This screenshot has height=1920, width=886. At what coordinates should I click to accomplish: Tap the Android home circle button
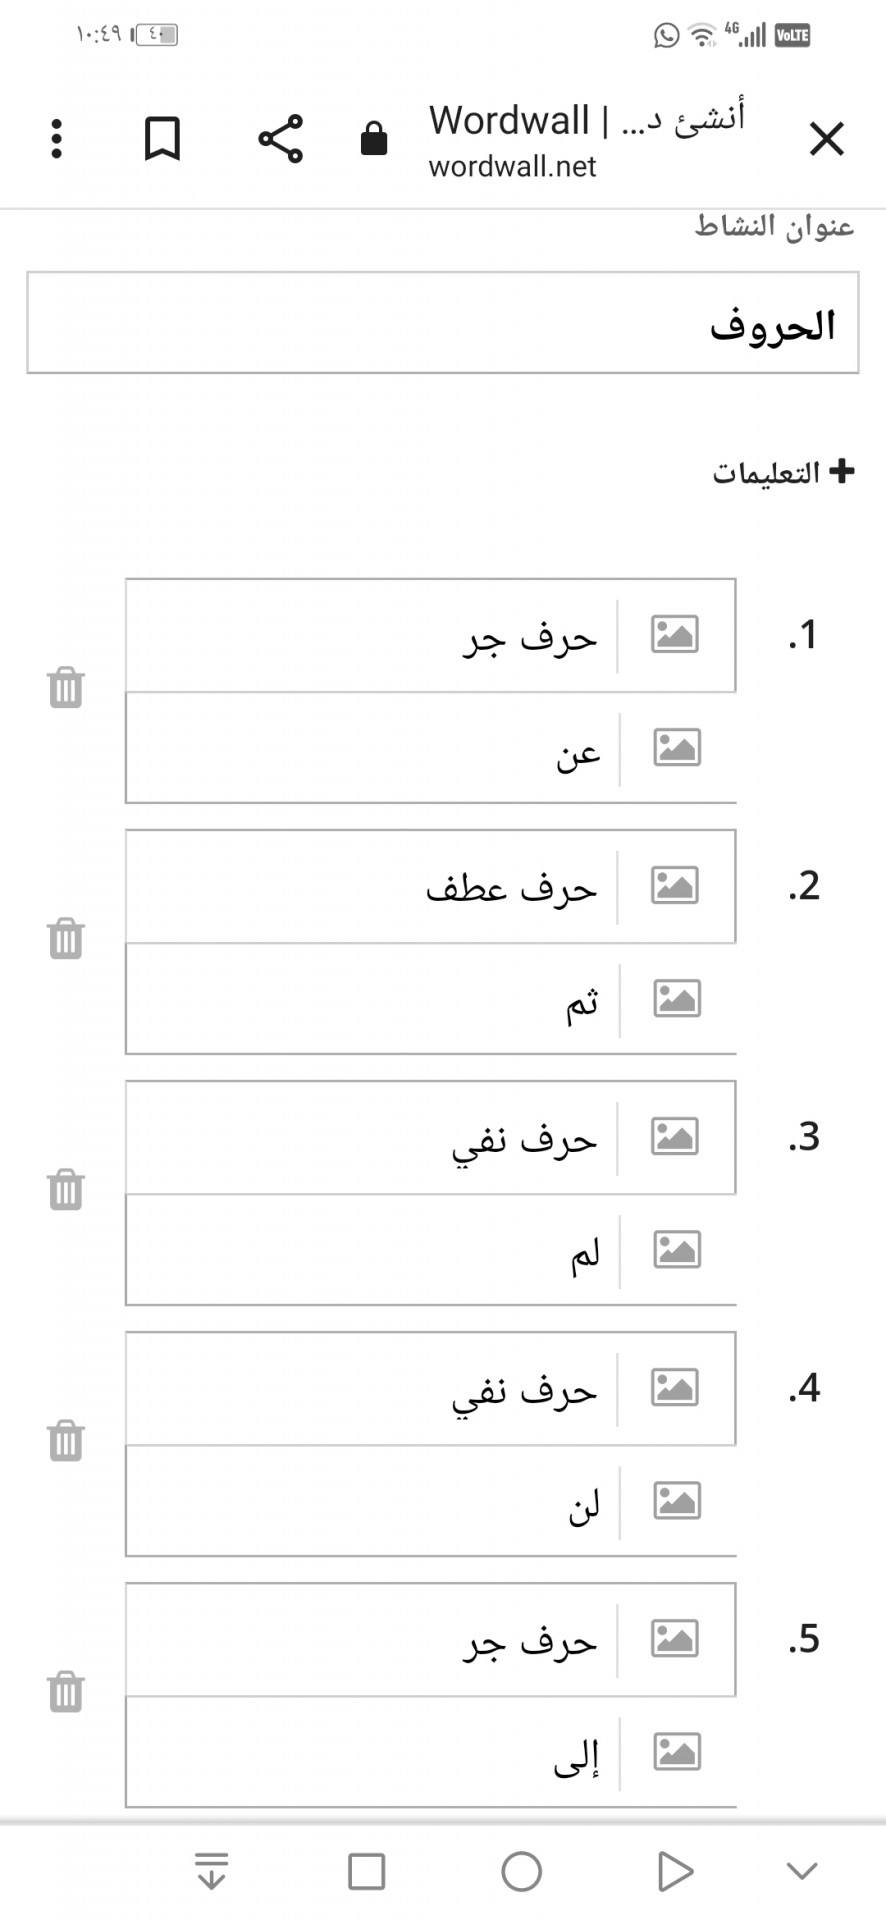[x=521, y=1871]
